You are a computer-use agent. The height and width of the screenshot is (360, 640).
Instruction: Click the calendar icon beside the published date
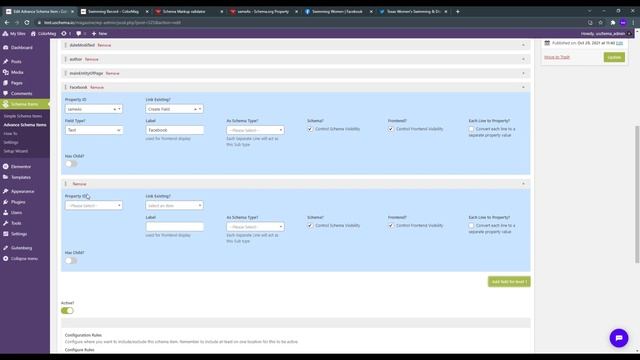click(547, 43)
